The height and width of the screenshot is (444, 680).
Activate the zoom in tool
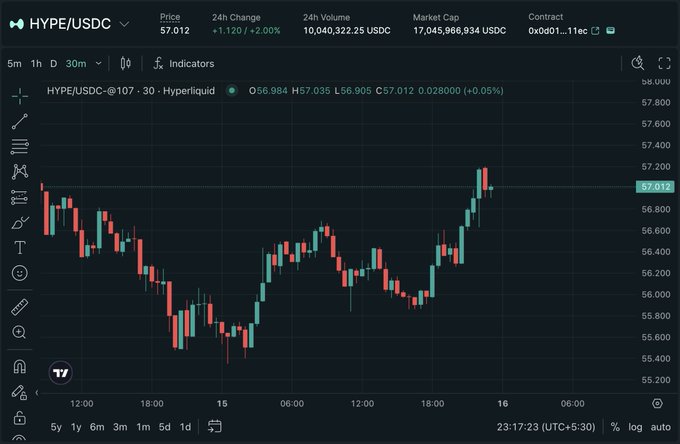(x=20, y=332)
